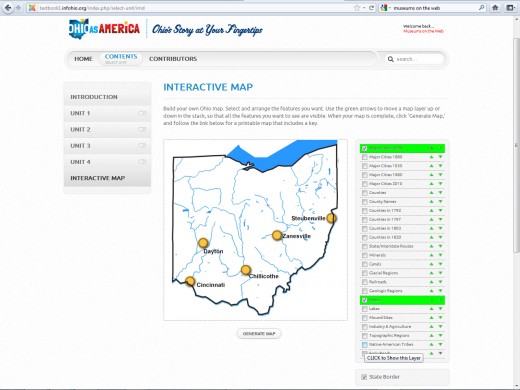Viewport: 520px width, 390px height.
Task: Check the Counties layer box
Action: 365,193
